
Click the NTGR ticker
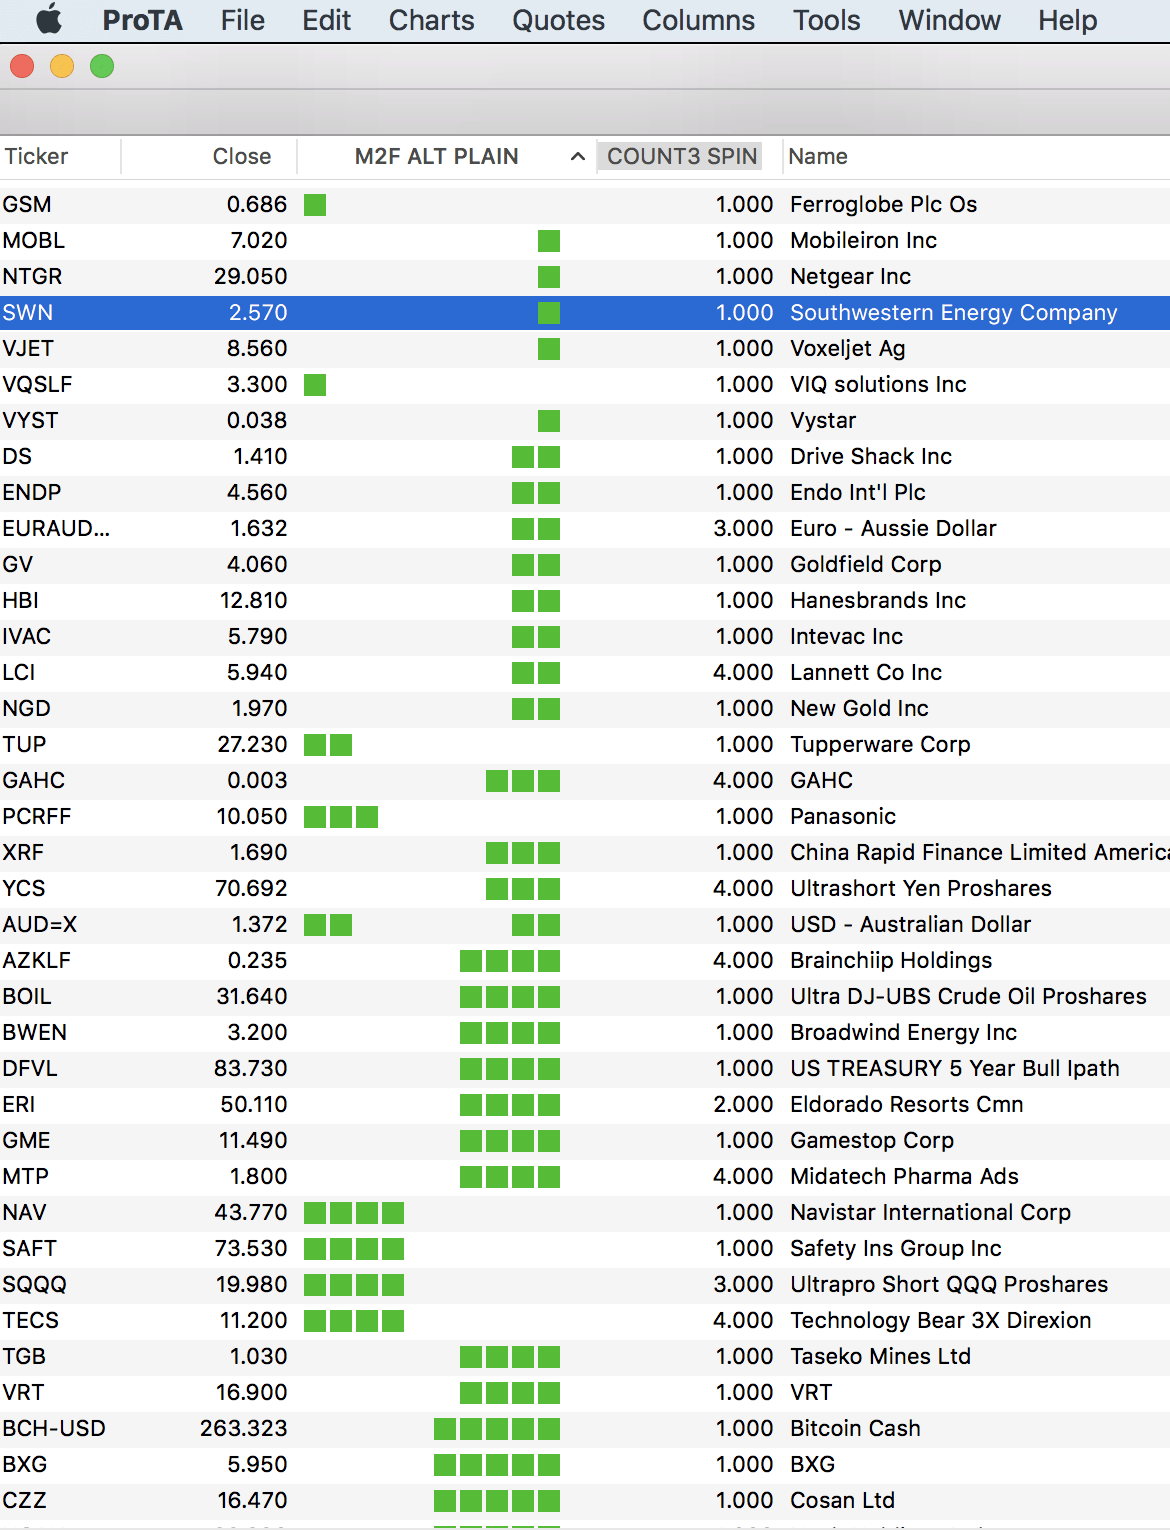click(33, 277)
